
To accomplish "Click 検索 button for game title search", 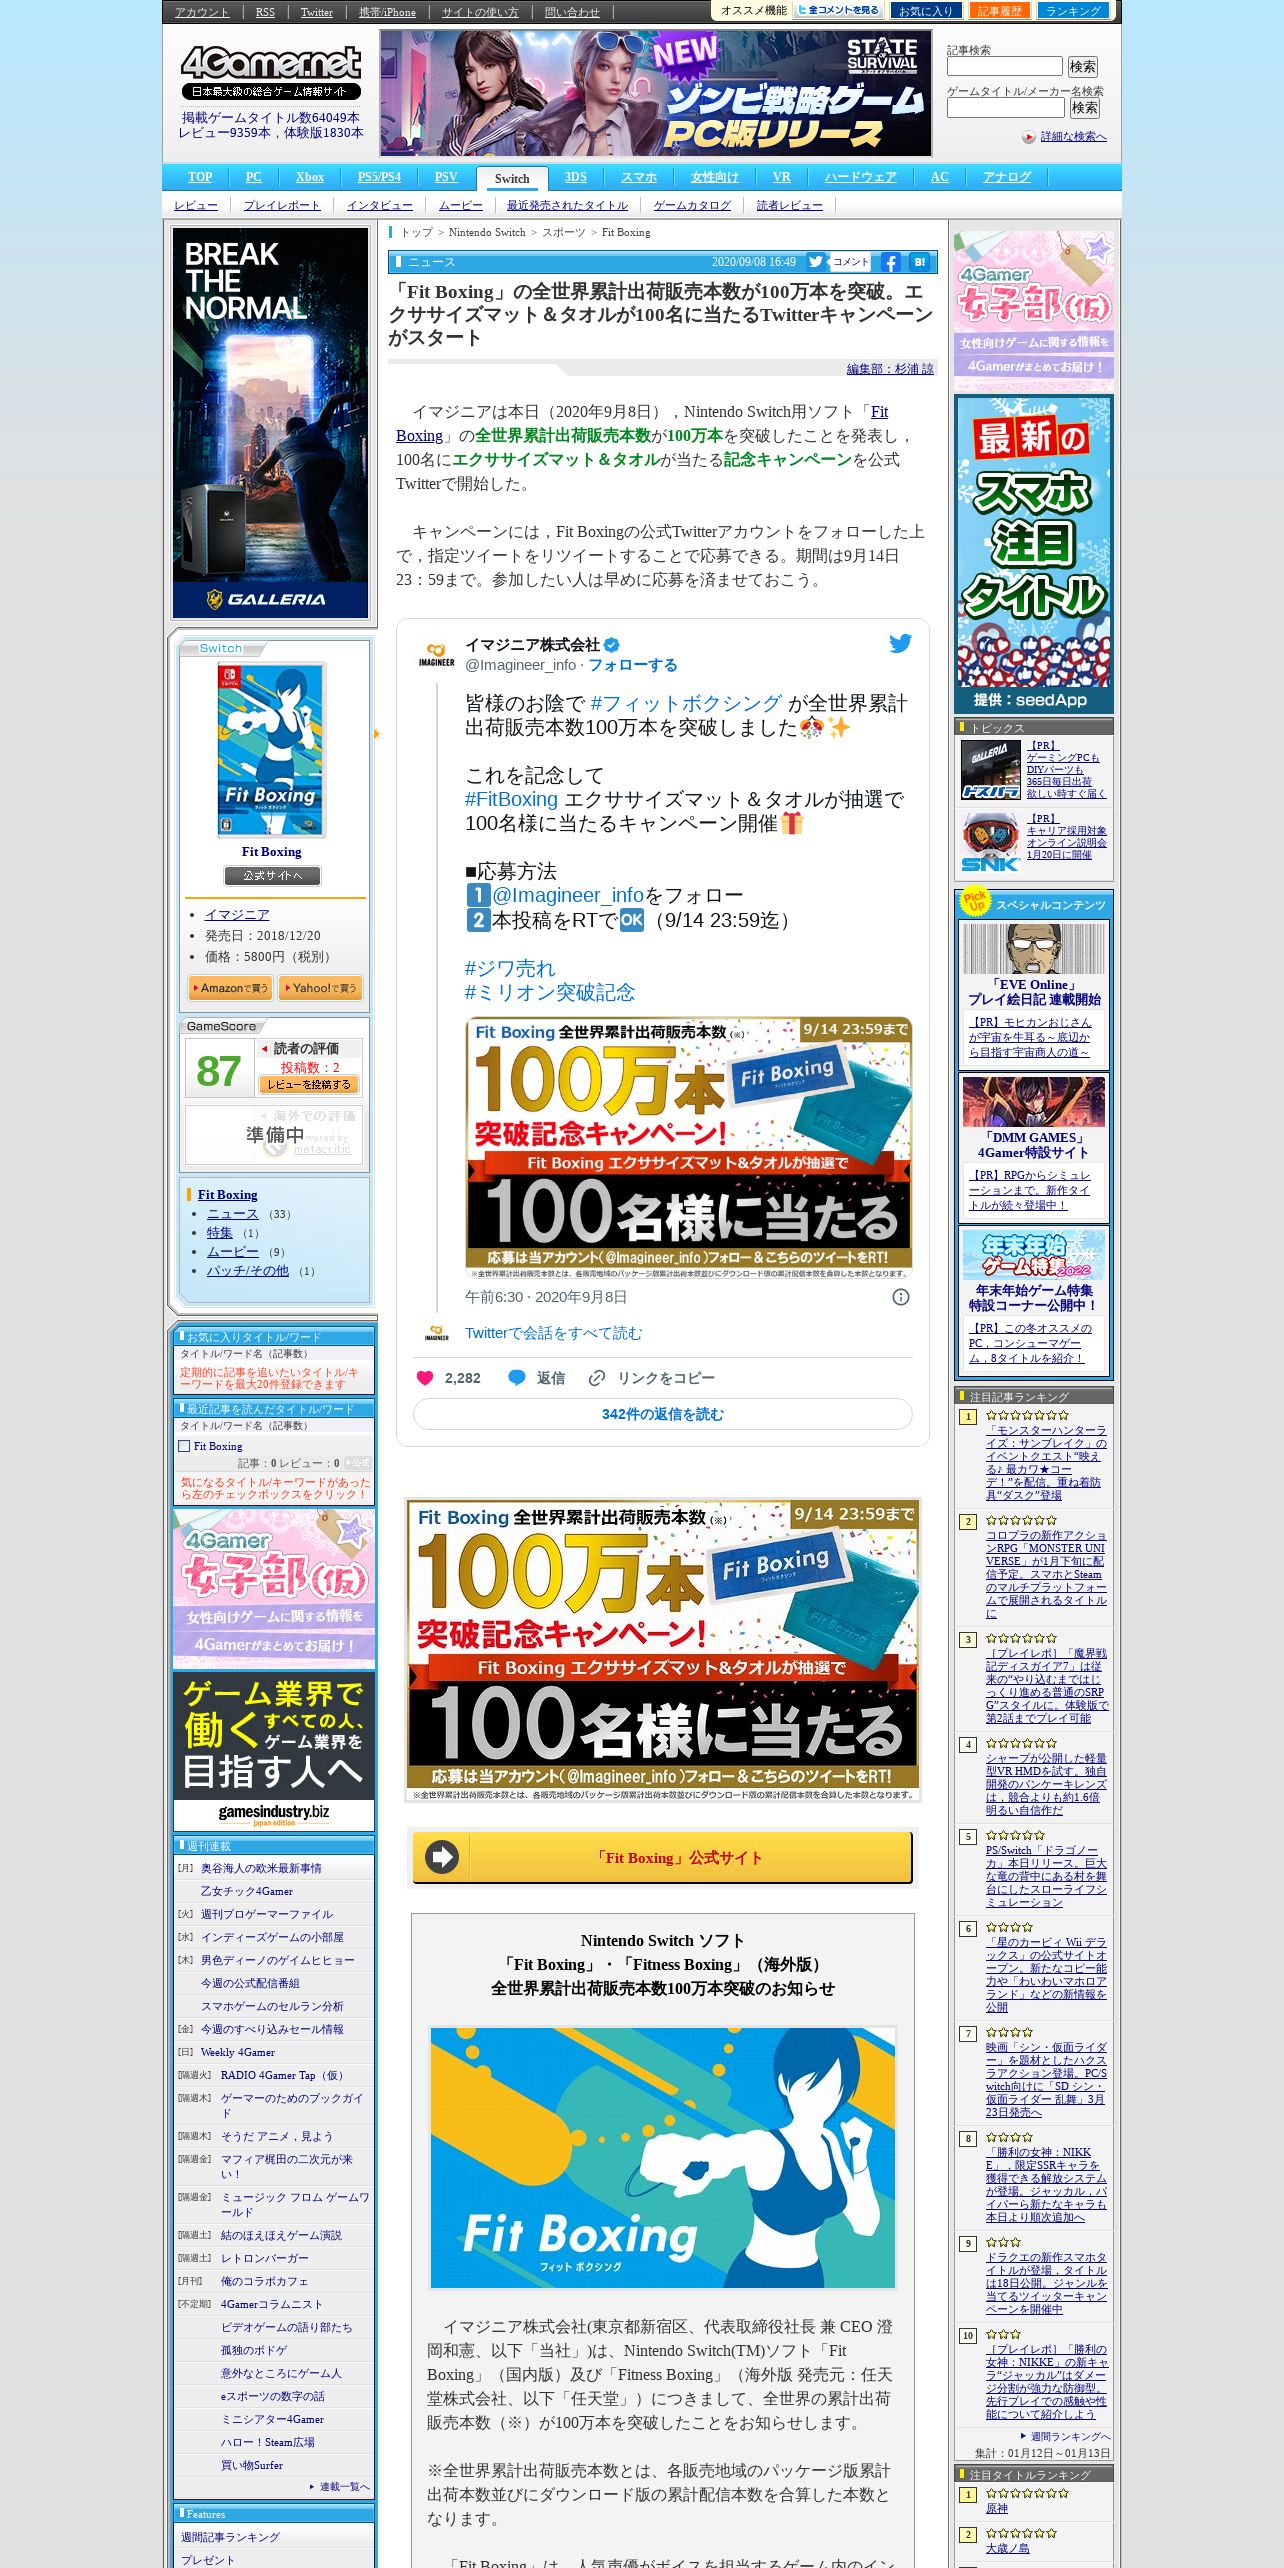I will (x=1085, y=107).
